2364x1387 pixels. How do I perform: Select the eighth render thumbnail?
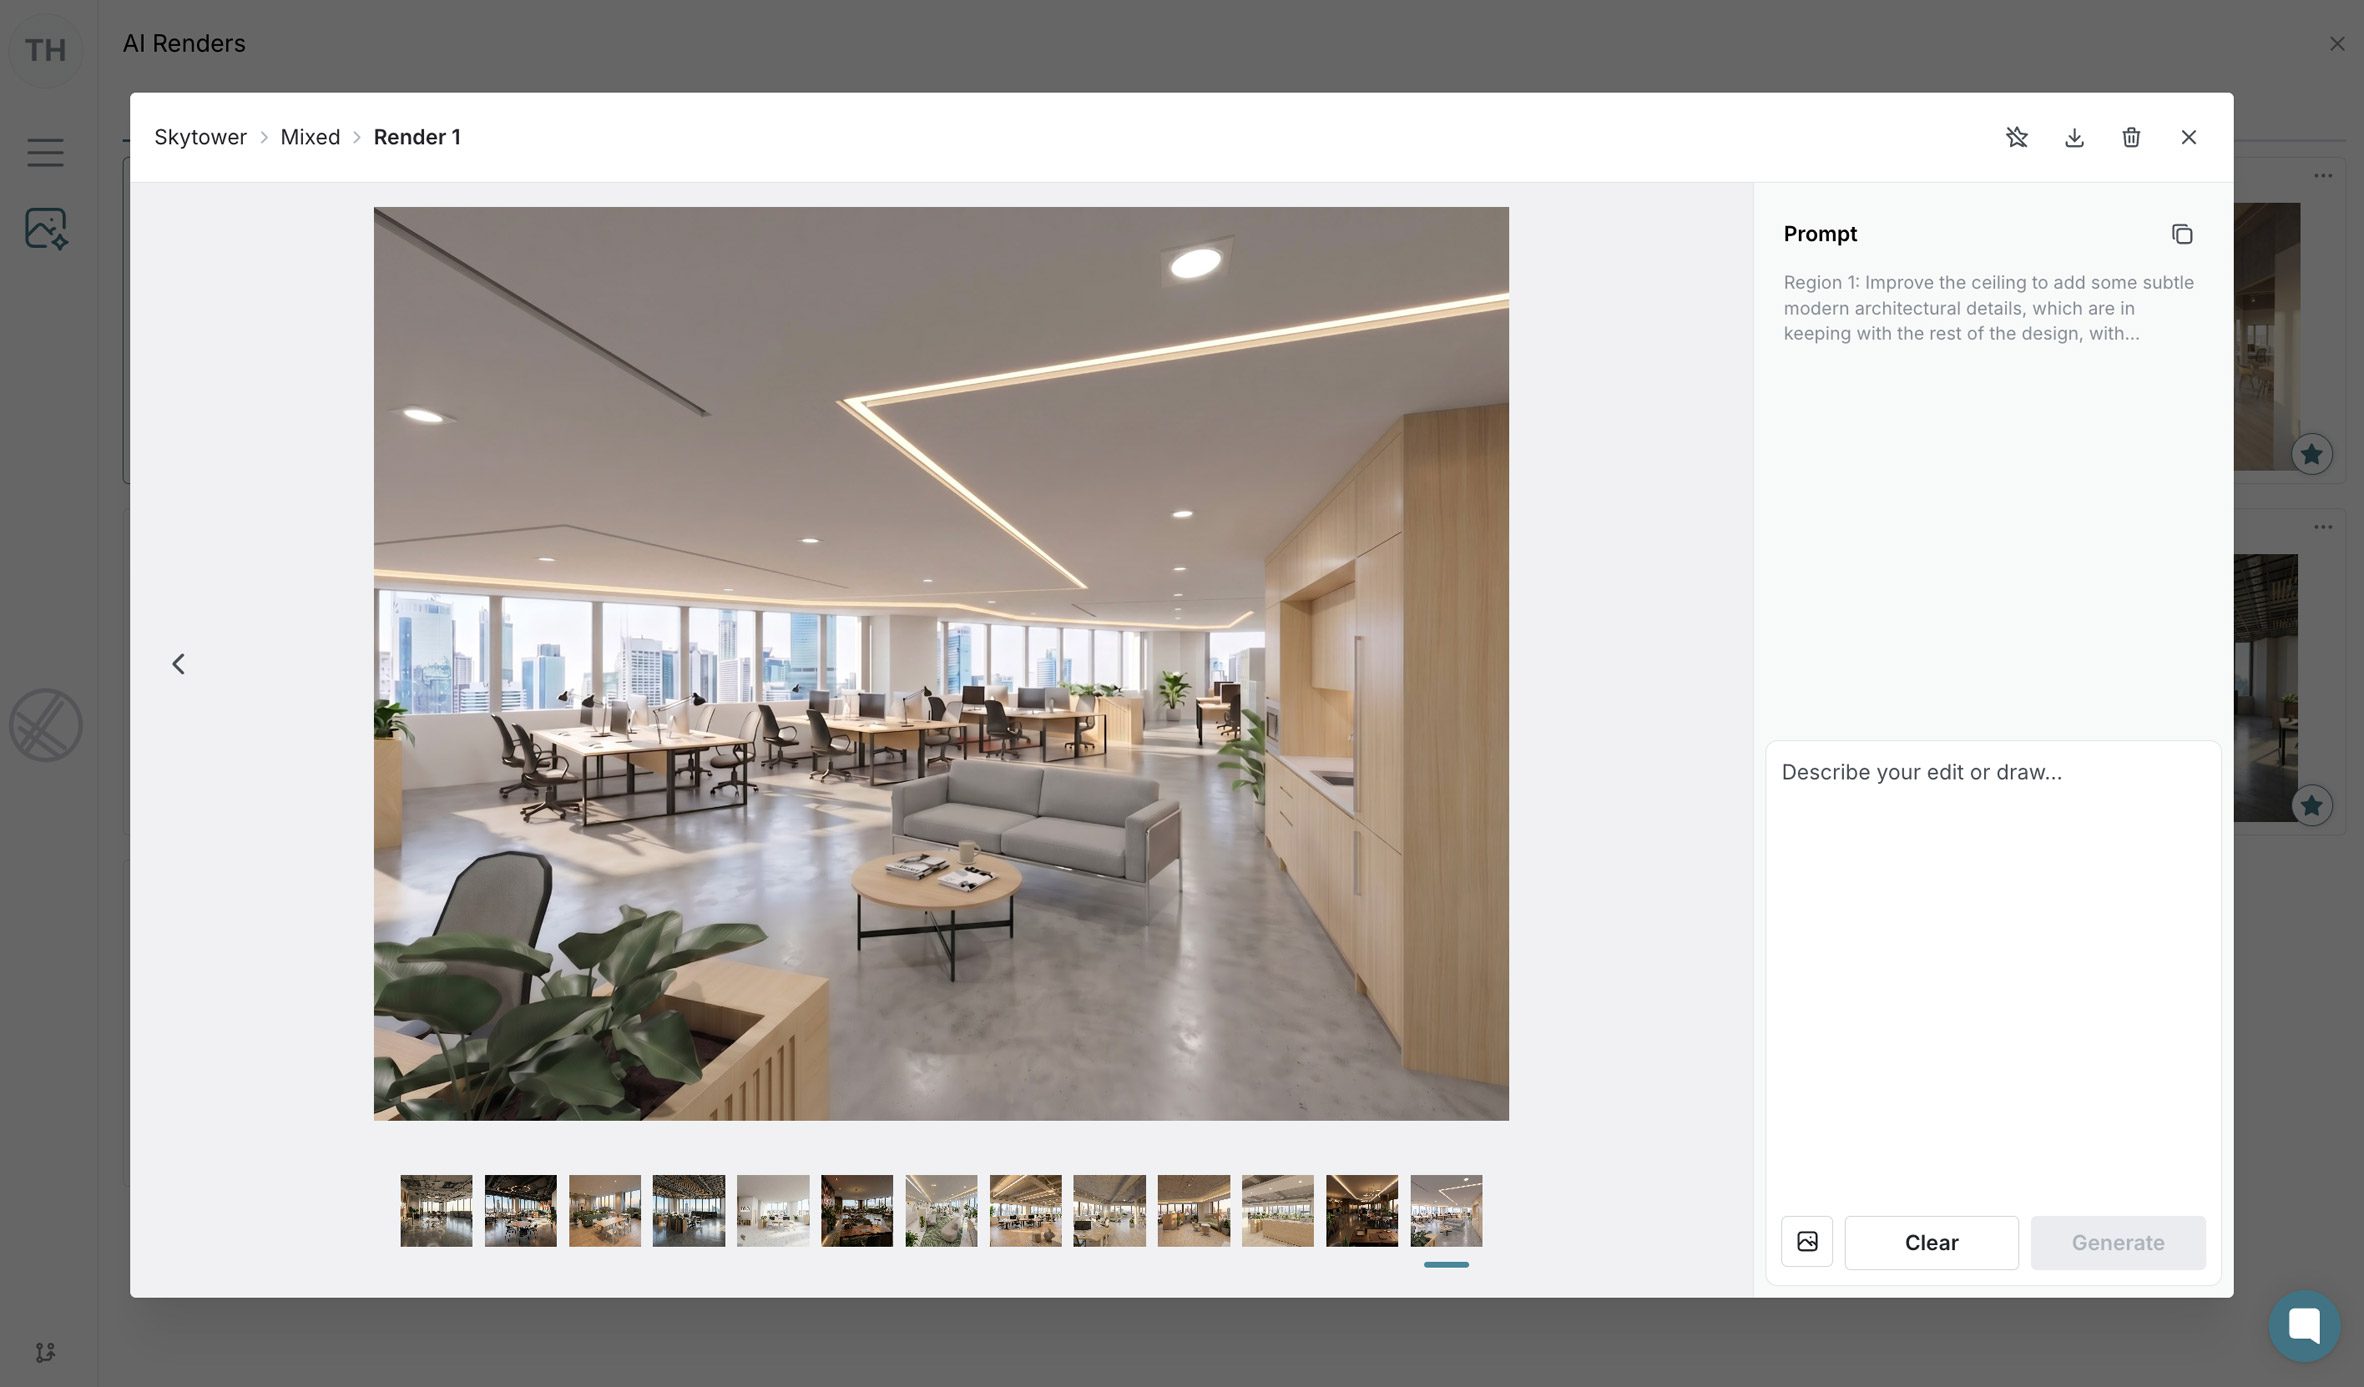pos(1026,1210)
